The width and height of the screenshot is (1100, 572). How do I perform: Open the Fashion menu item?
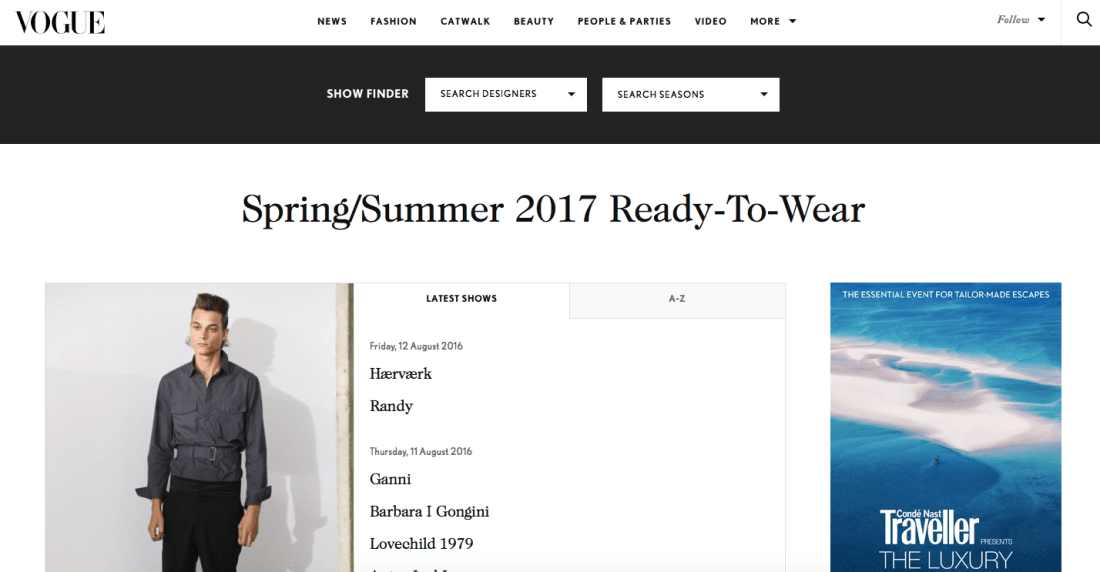pyautogui.click(x=394, y=21)
